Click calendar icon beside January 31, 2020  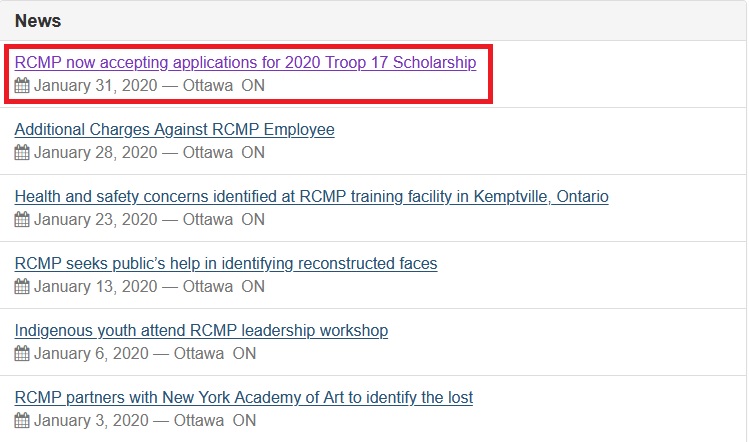pos(22,86)
